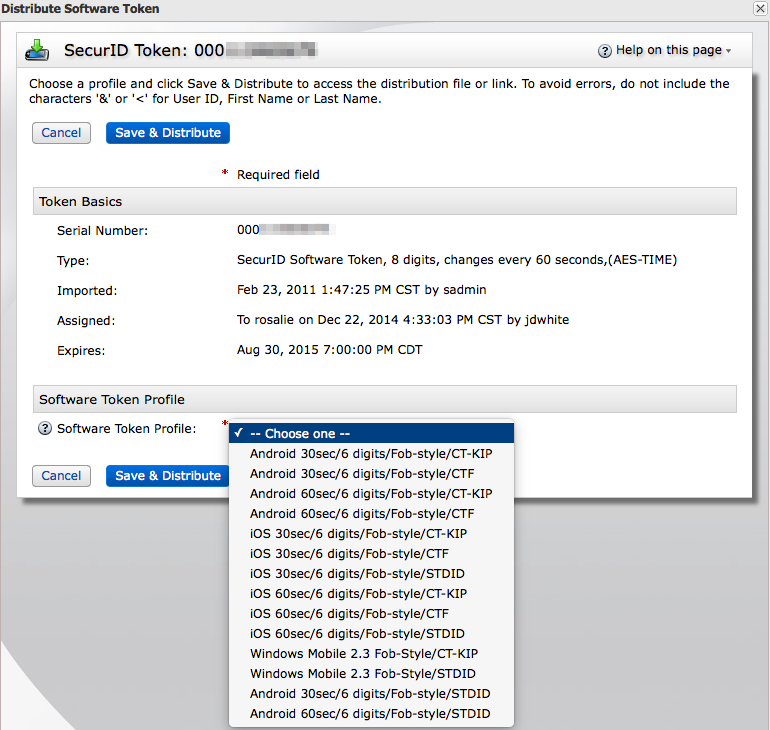The width and height of the screenshot is (770, 730).
Task: Select the -- Choose one -- option
Action: click(x=371, y=433)
